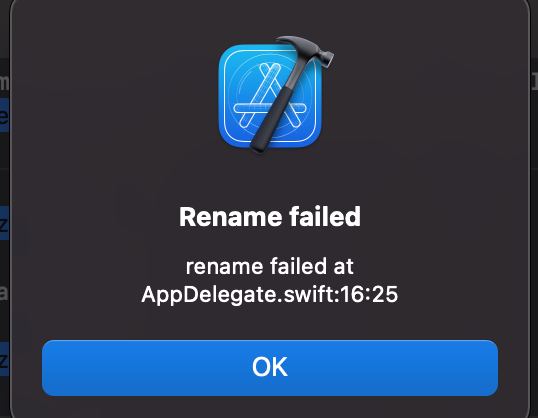538x418 pixels.
Task: Click the 'rename failed at' message line
Action: [270, 266]
